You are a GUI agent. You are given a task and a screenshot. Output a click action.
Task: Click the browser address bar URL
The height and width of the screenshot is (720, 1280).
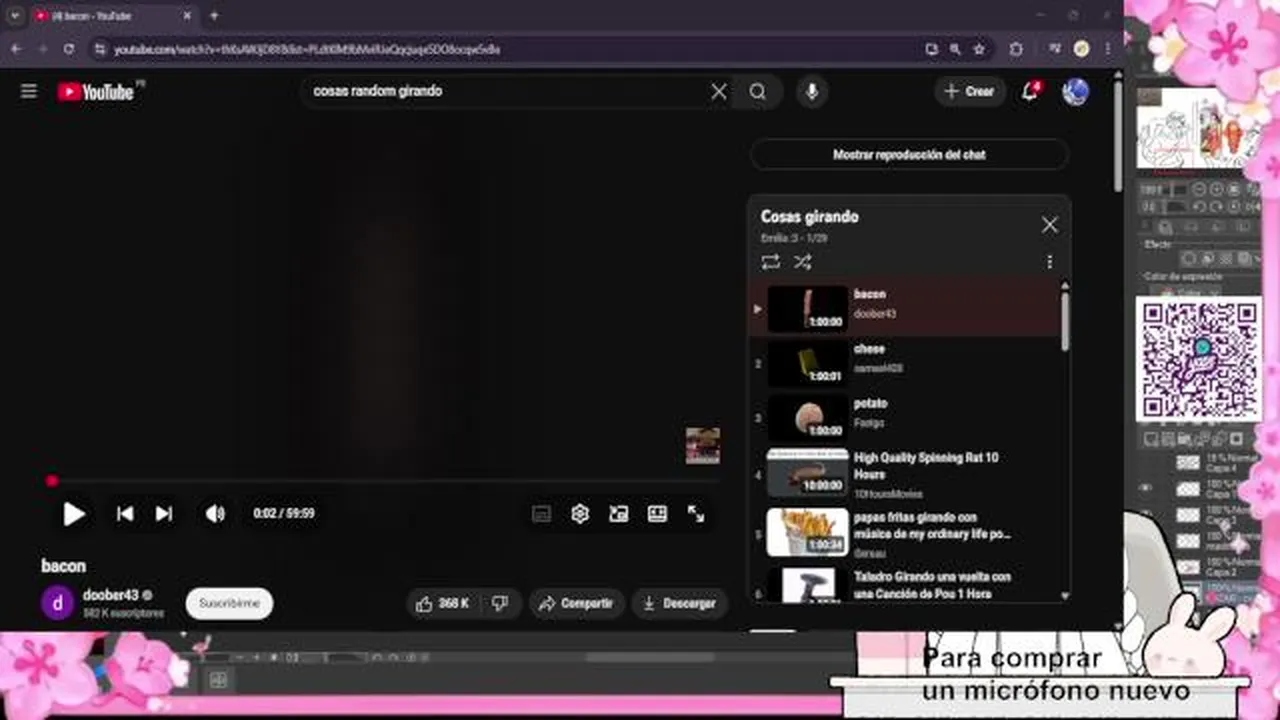307,49
